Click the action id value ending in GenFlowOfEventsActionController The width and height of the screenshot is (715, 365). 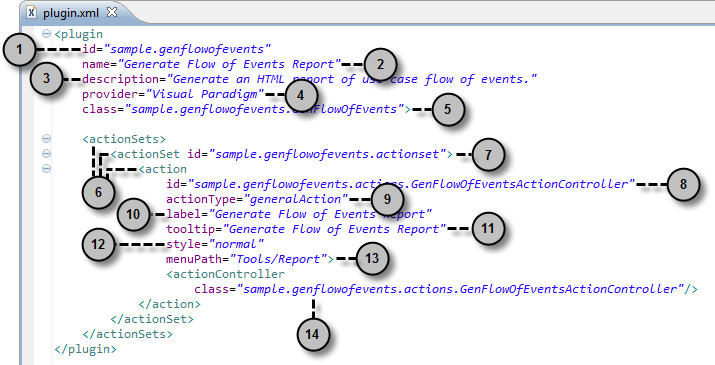coord(411,184)
